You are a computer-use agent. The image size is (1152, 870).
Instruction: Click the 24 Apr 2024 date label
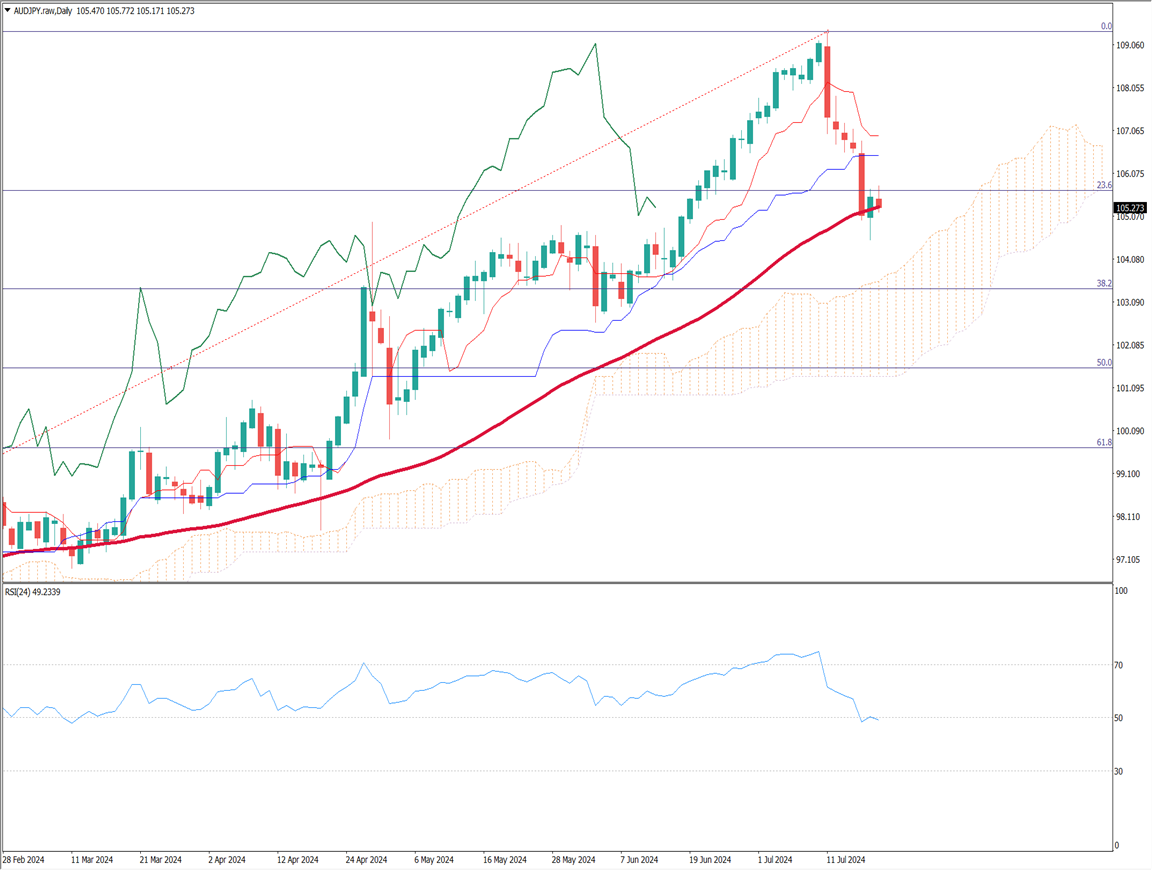pos(366,859)
